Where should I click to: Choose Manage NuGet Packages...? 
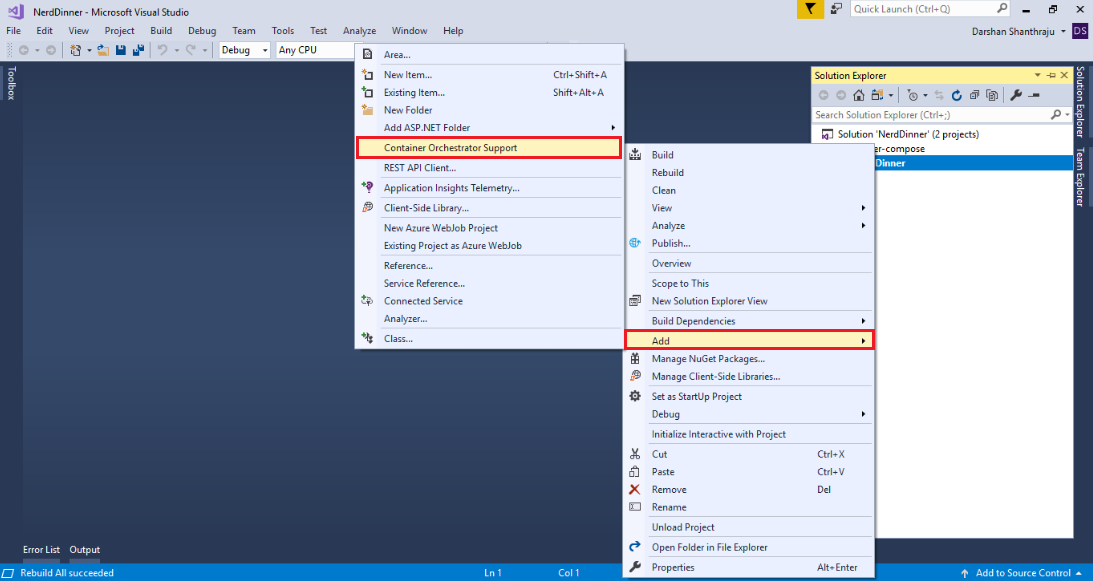748,359
